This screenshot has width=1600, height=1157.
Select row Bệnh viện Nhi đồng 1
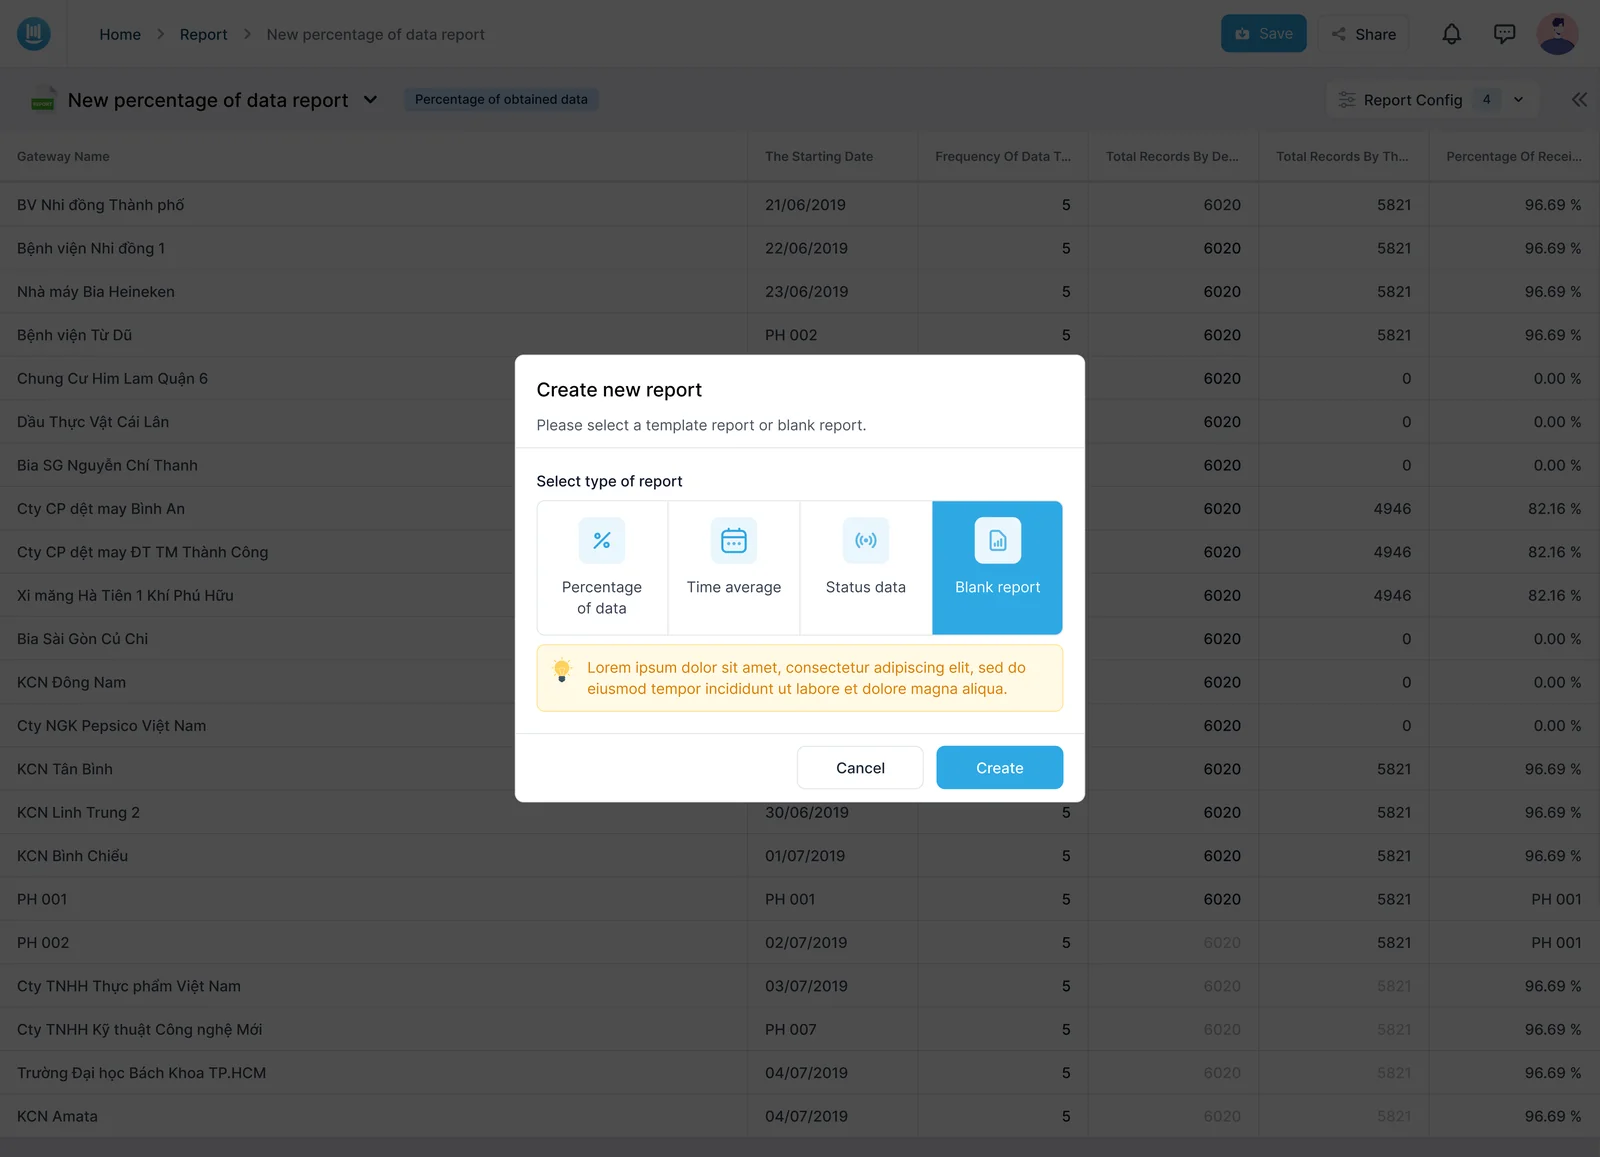(x=800, y=248)
